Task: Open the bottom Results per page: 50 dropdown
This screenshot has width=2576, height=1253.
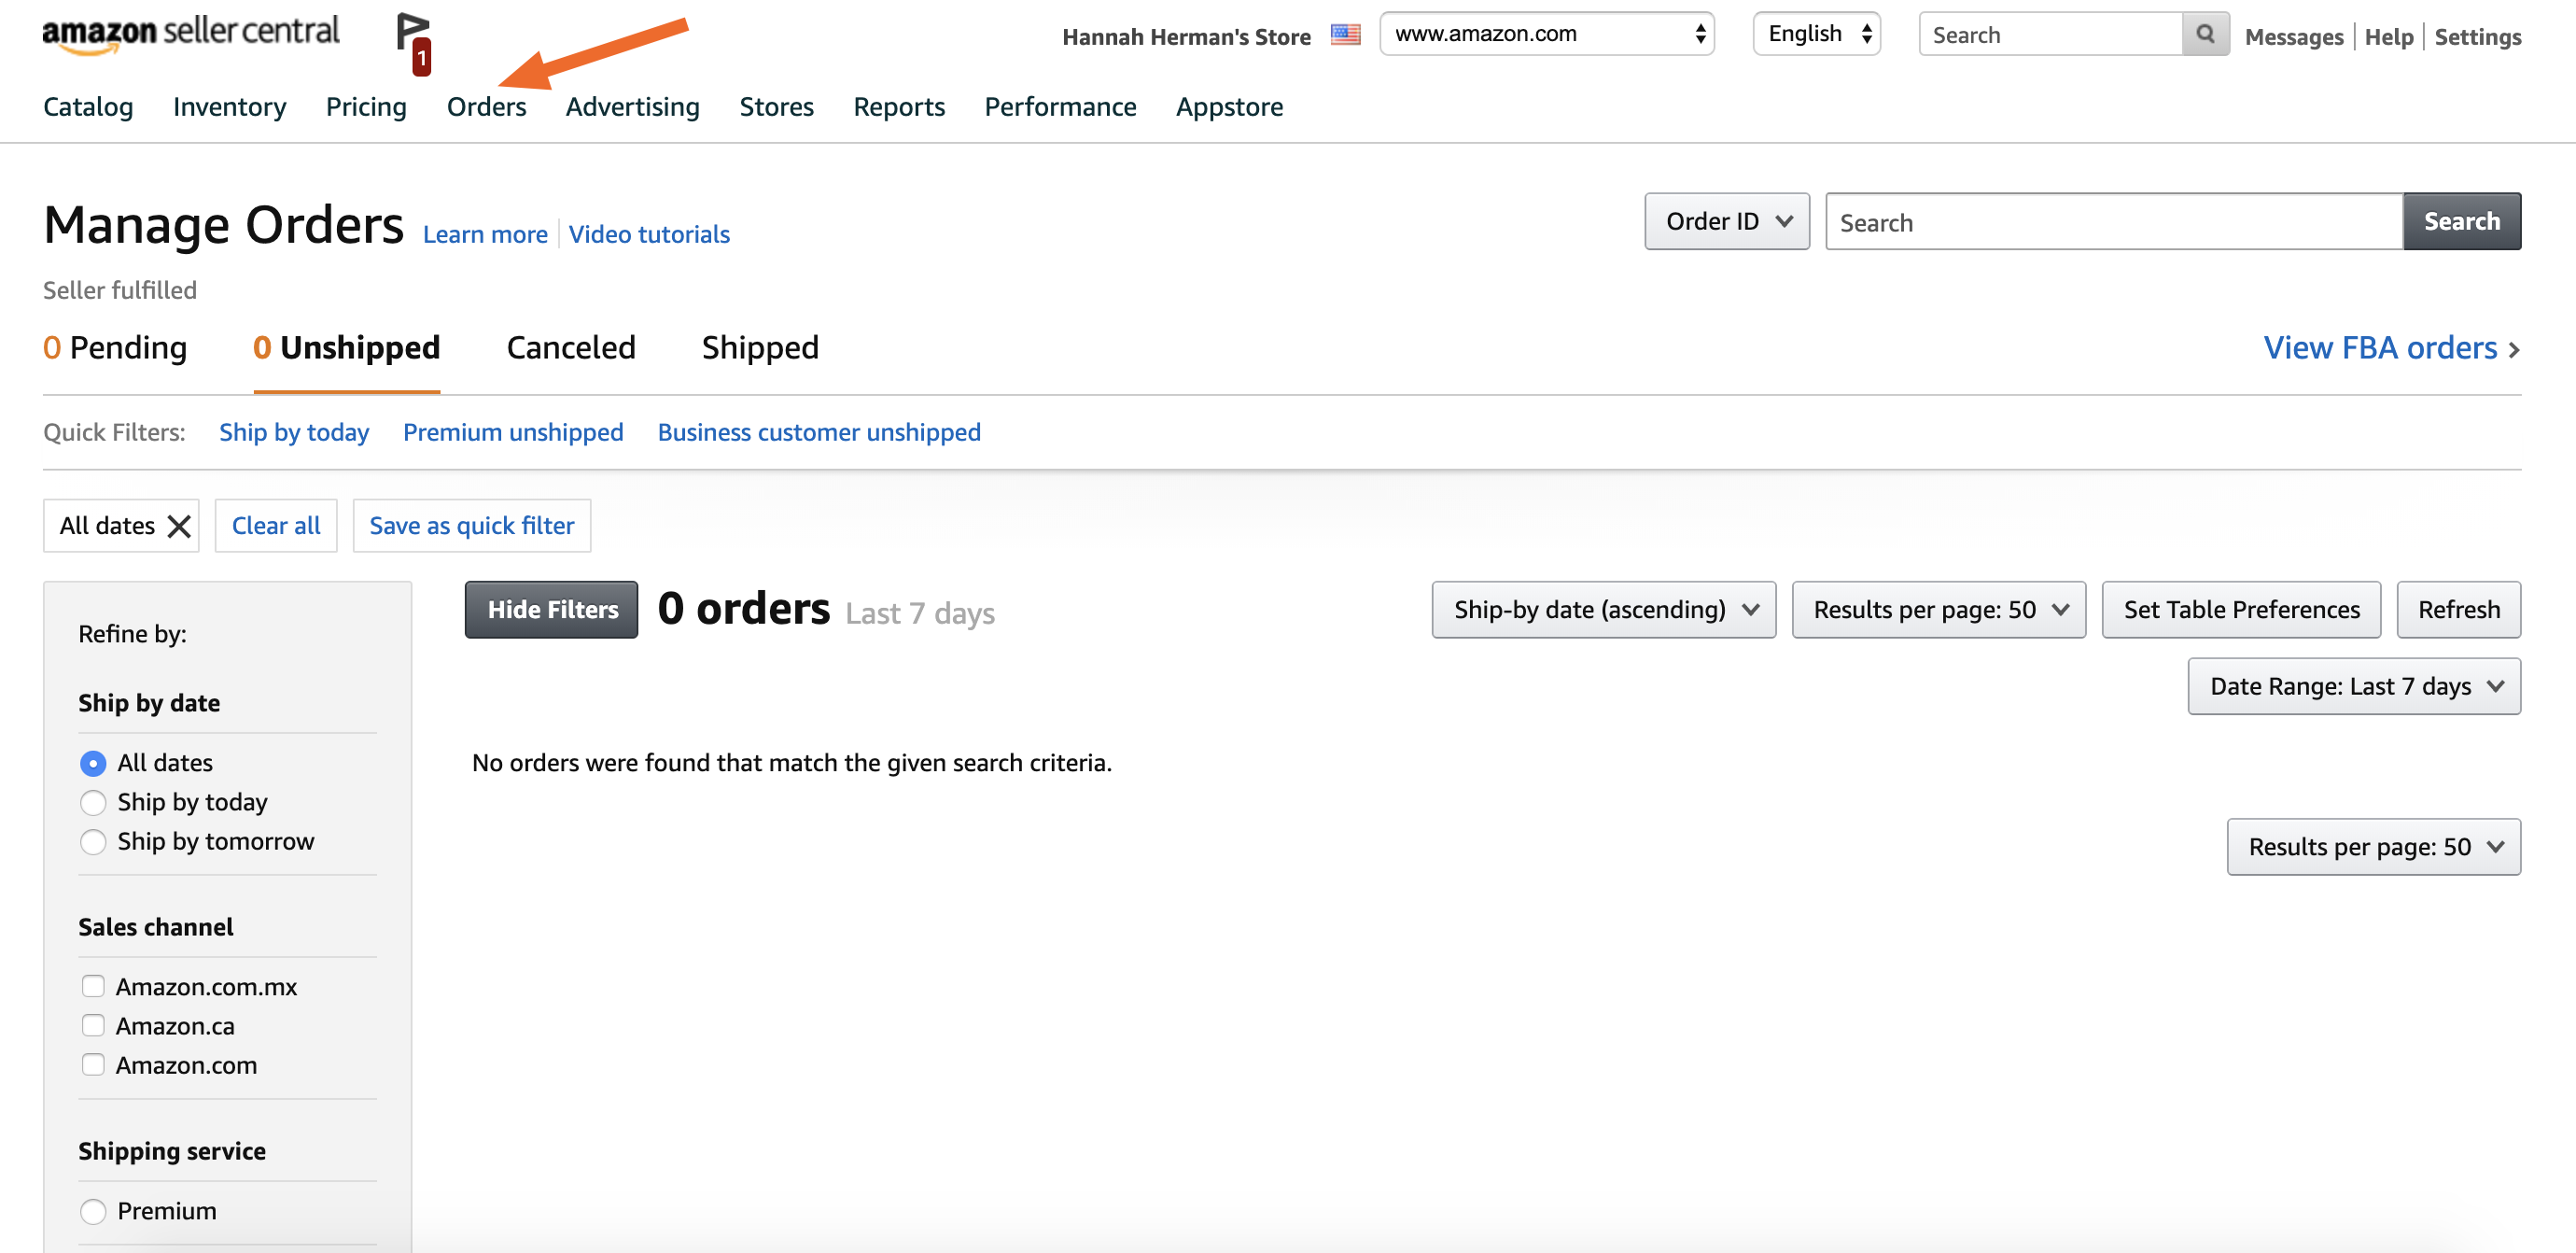Action: point(2373,848)
